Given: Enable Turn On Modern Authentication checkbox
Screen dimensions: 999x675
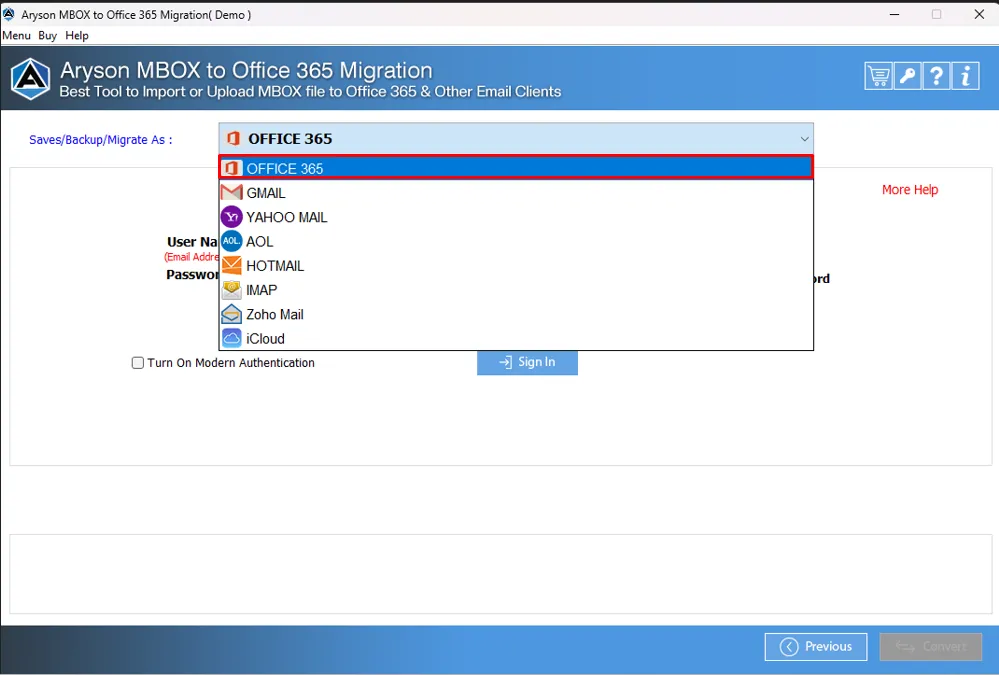Looking at the screenshot, I should point(138,363).
